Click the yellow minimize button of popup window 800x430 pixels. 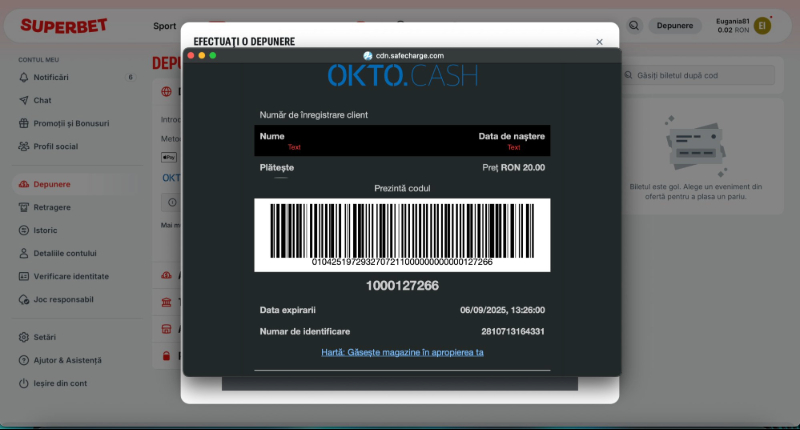click(x=202, y=55)
